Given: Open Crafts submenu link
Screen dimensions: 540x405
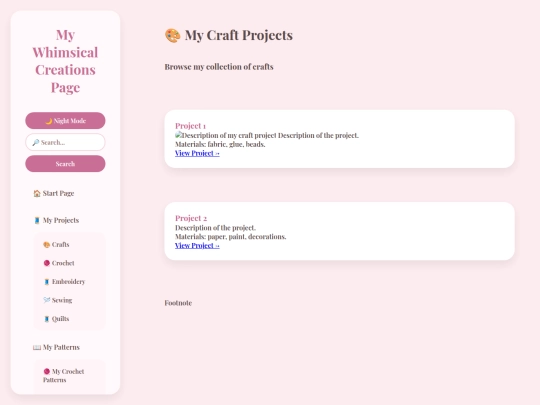Looking at the screenshot, I should tap(56, 245).
